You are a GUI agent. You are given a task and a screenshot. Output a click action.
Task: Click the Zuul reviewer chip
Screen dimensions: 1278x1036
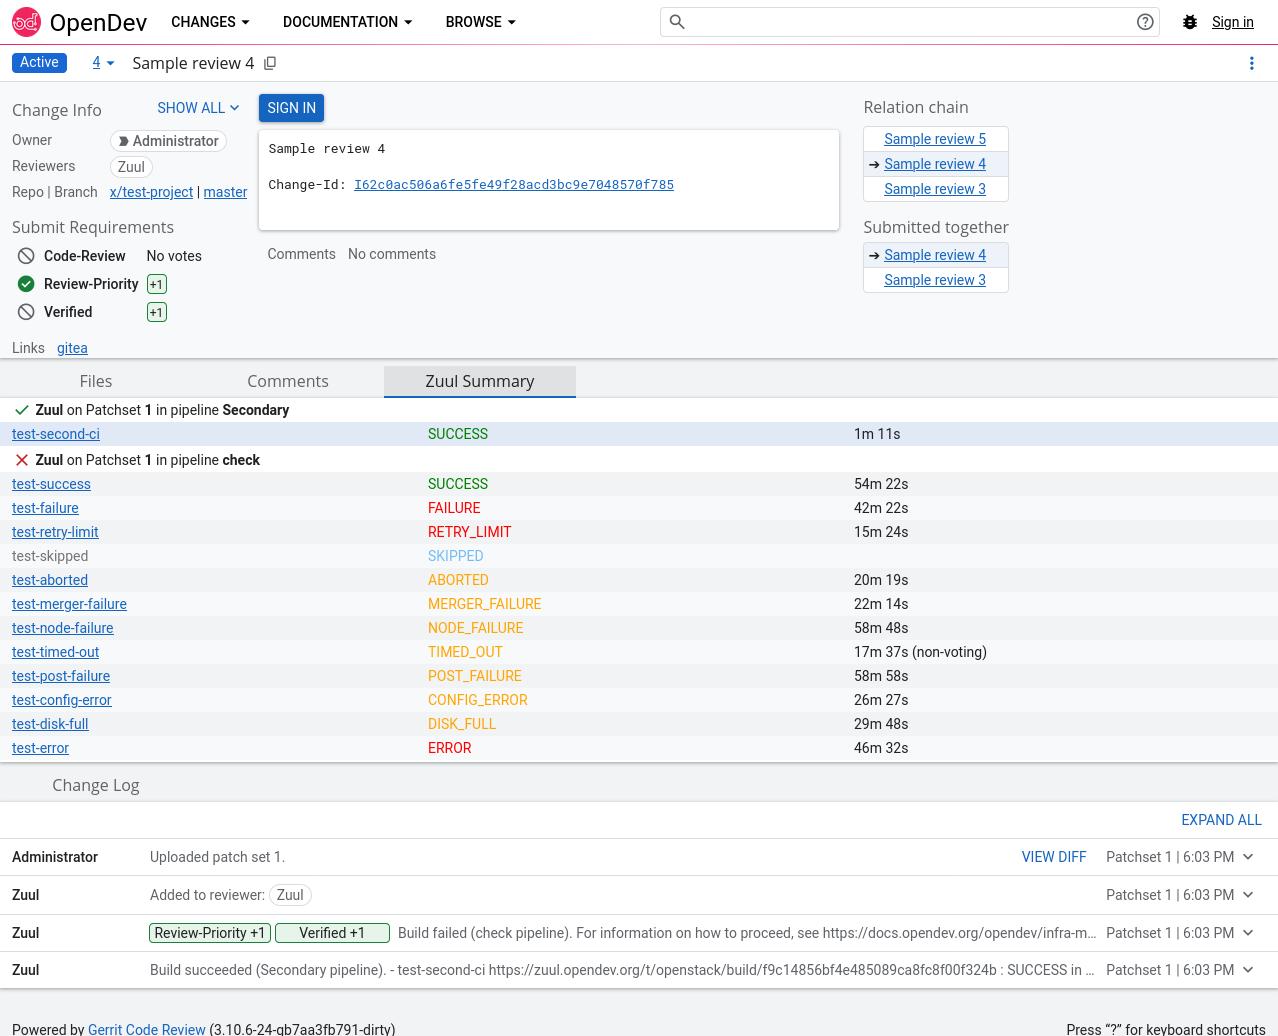(x=131, y=167)
